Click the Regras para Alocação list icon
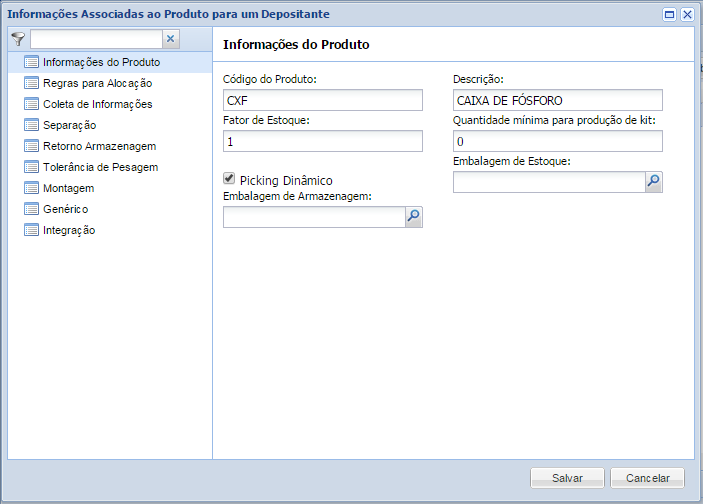This screenshot has height=504, width=703. coord(31,83)
